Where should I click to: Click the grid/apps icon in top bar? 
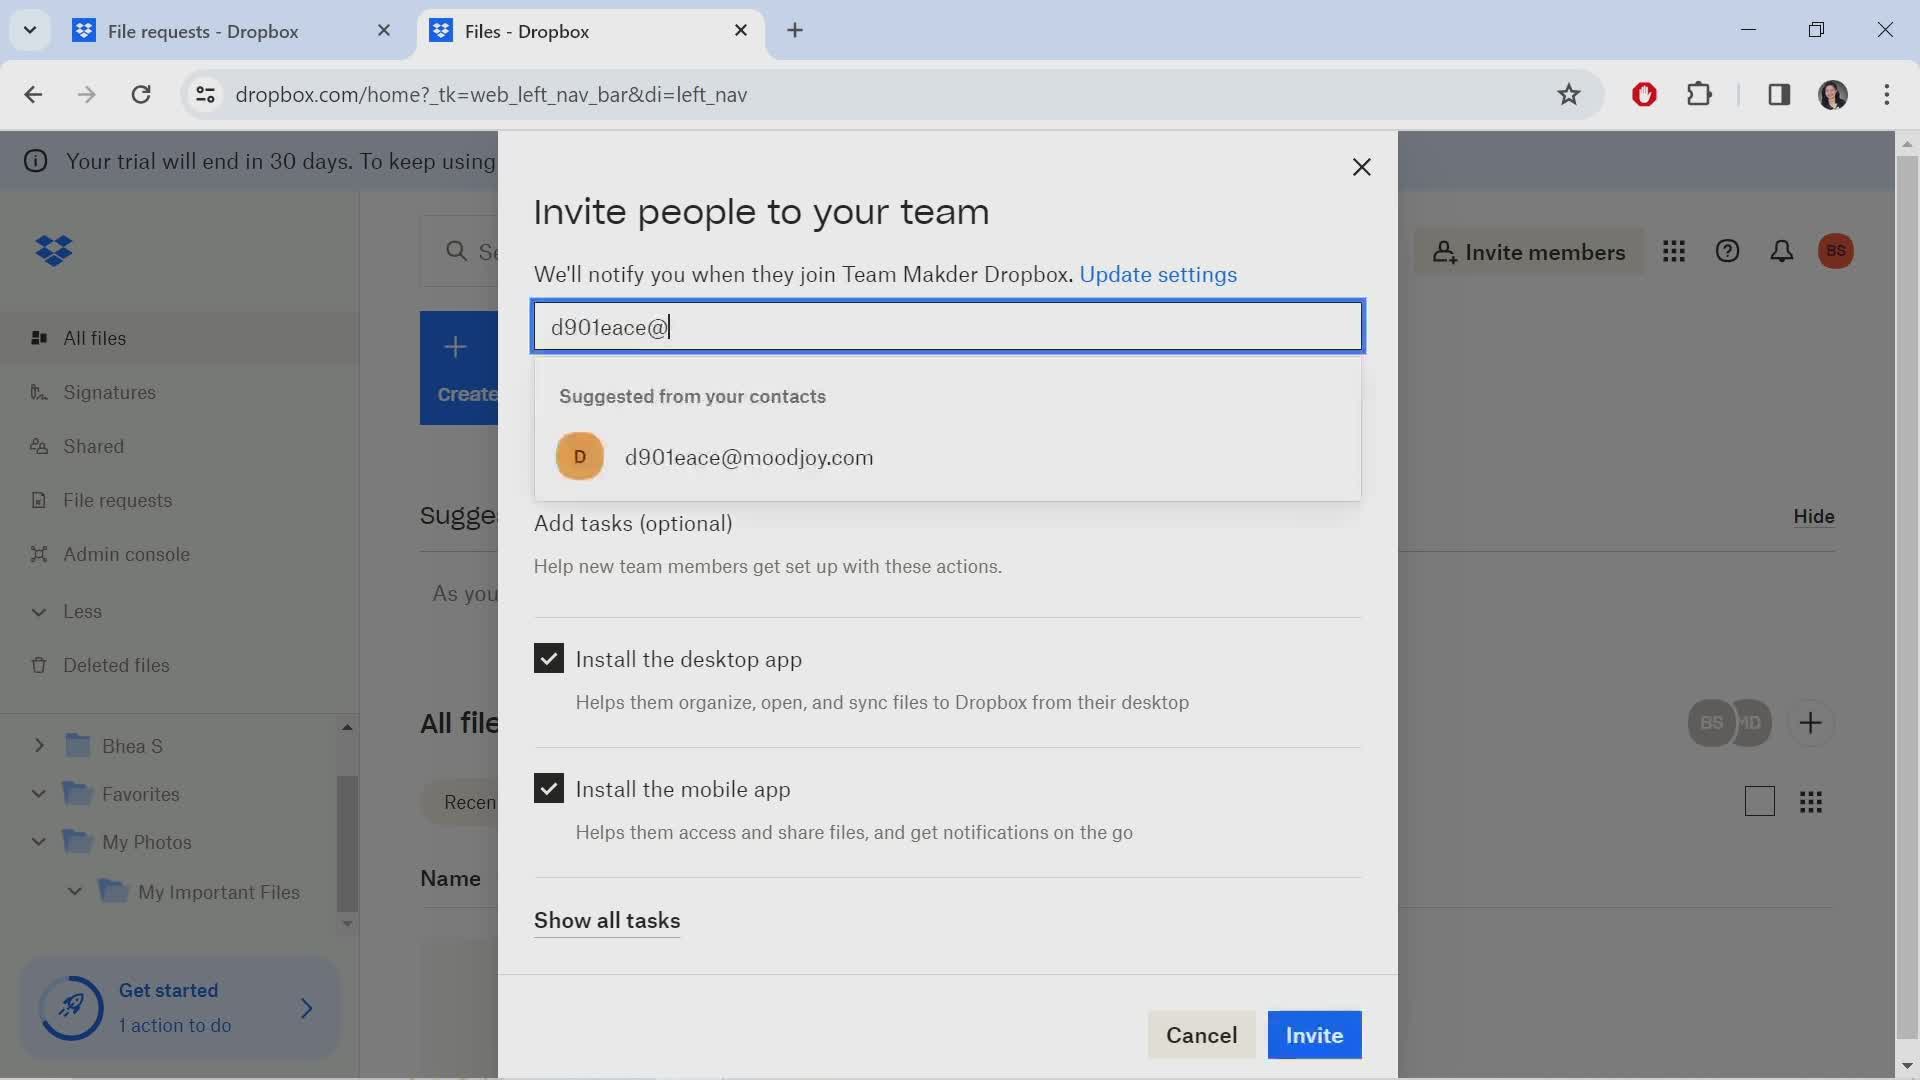point(1675,251)
